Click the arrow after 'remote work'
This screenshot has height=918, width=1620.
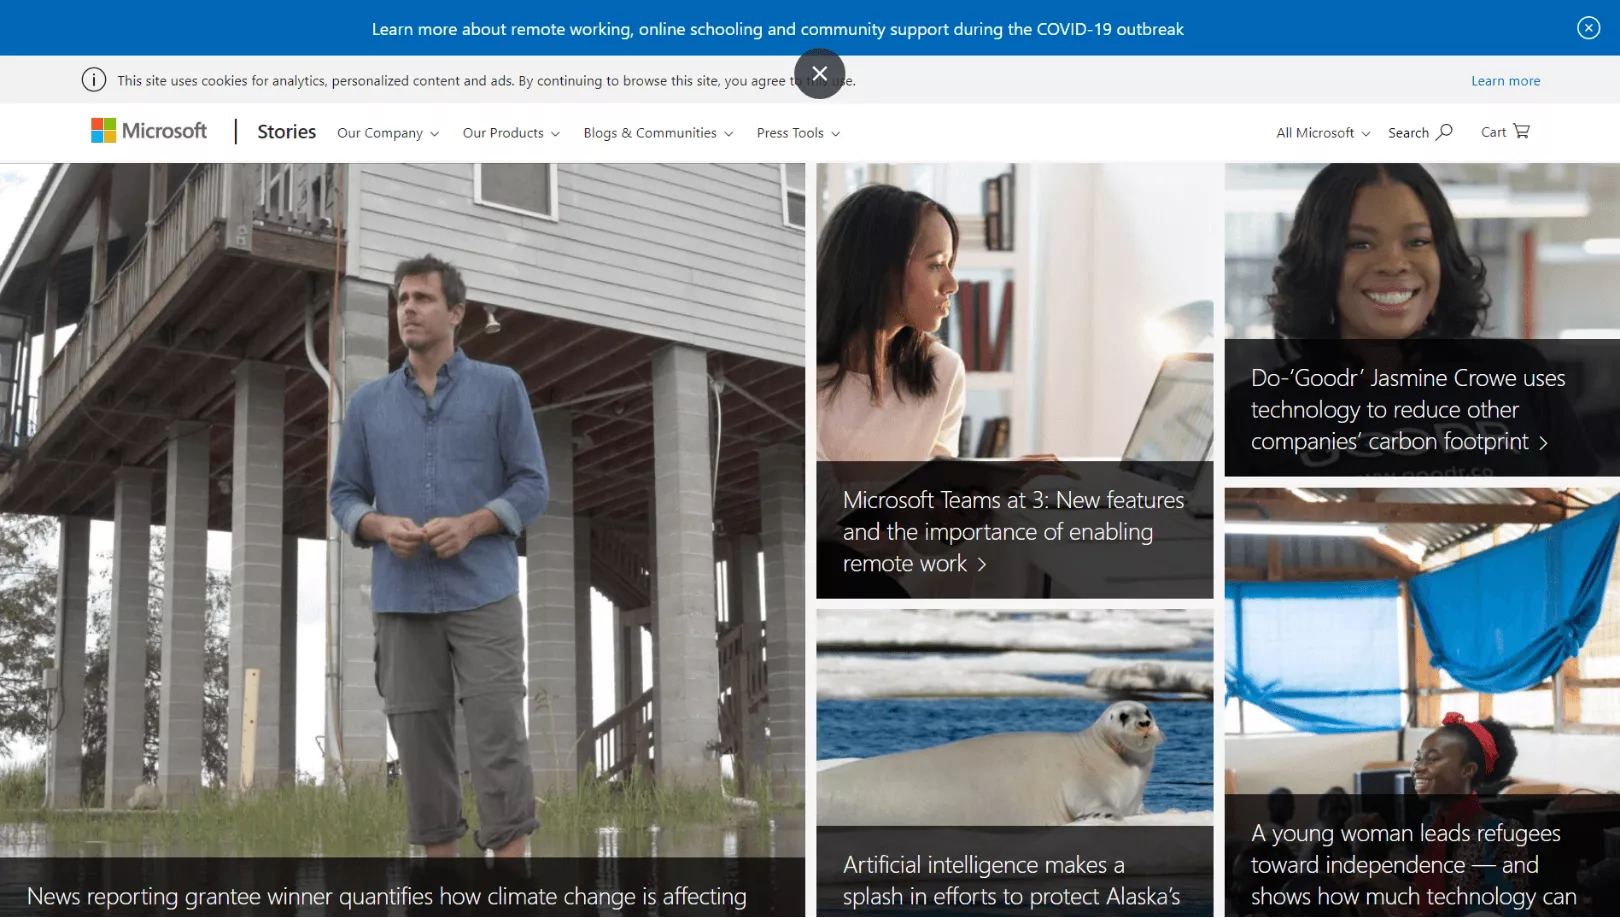pyautogui.click(x=982, y=565)
